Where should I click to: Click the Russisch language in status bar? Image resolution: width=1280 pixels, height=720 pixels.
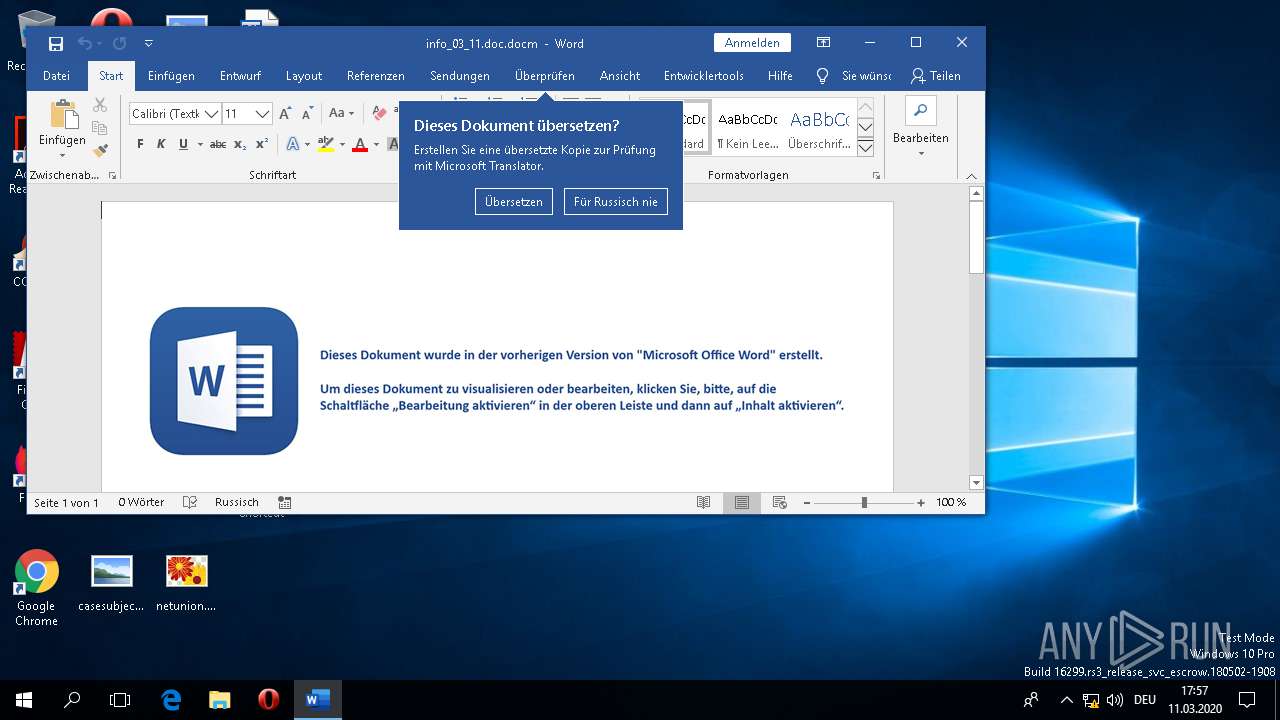237,502
